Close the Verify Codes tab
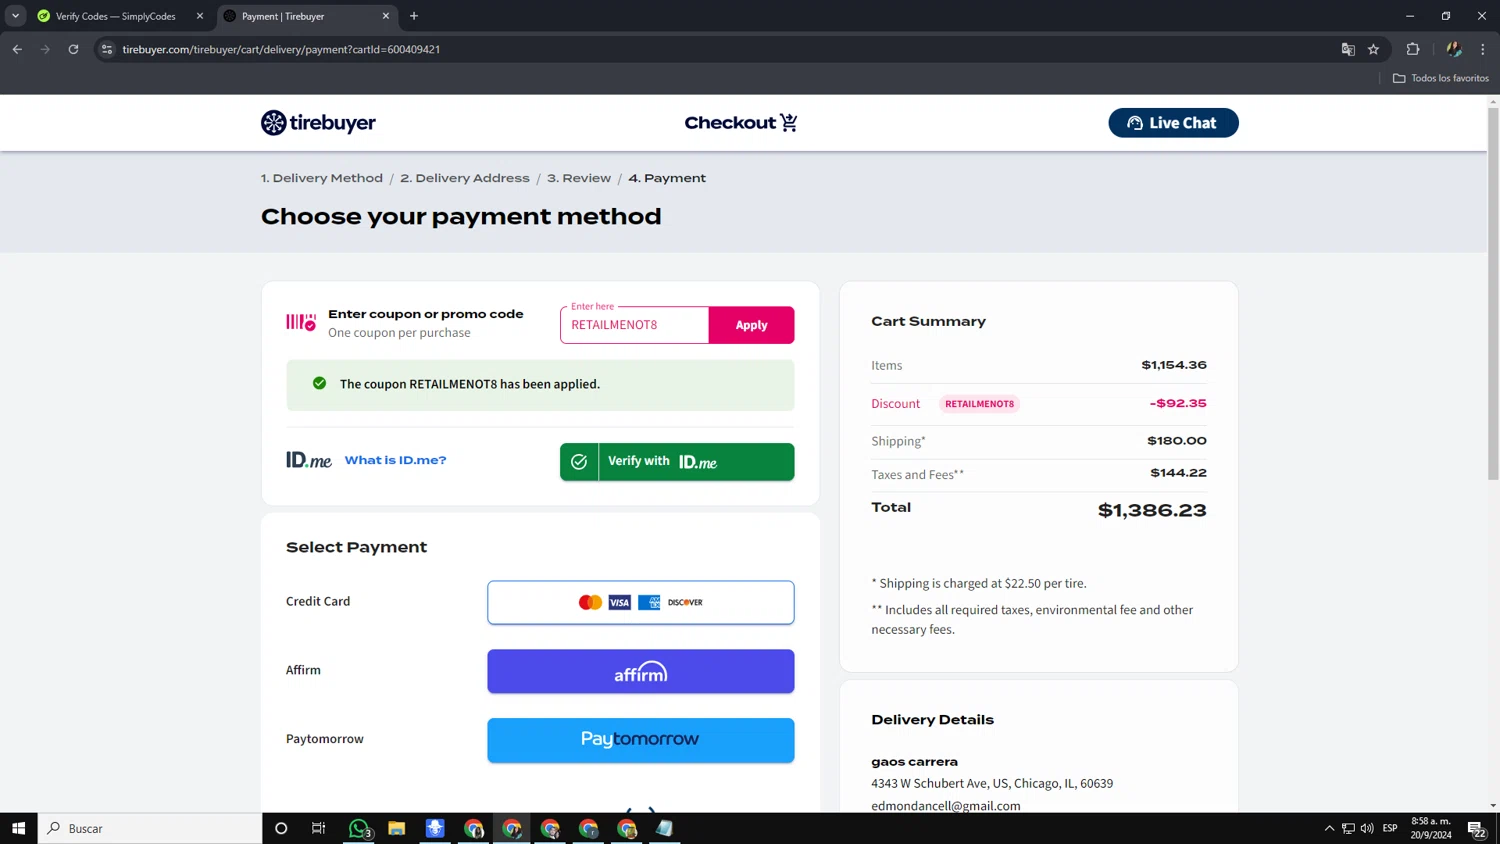Image resolution: width=1500 pixels, height=844 pixels. point(200,16)
